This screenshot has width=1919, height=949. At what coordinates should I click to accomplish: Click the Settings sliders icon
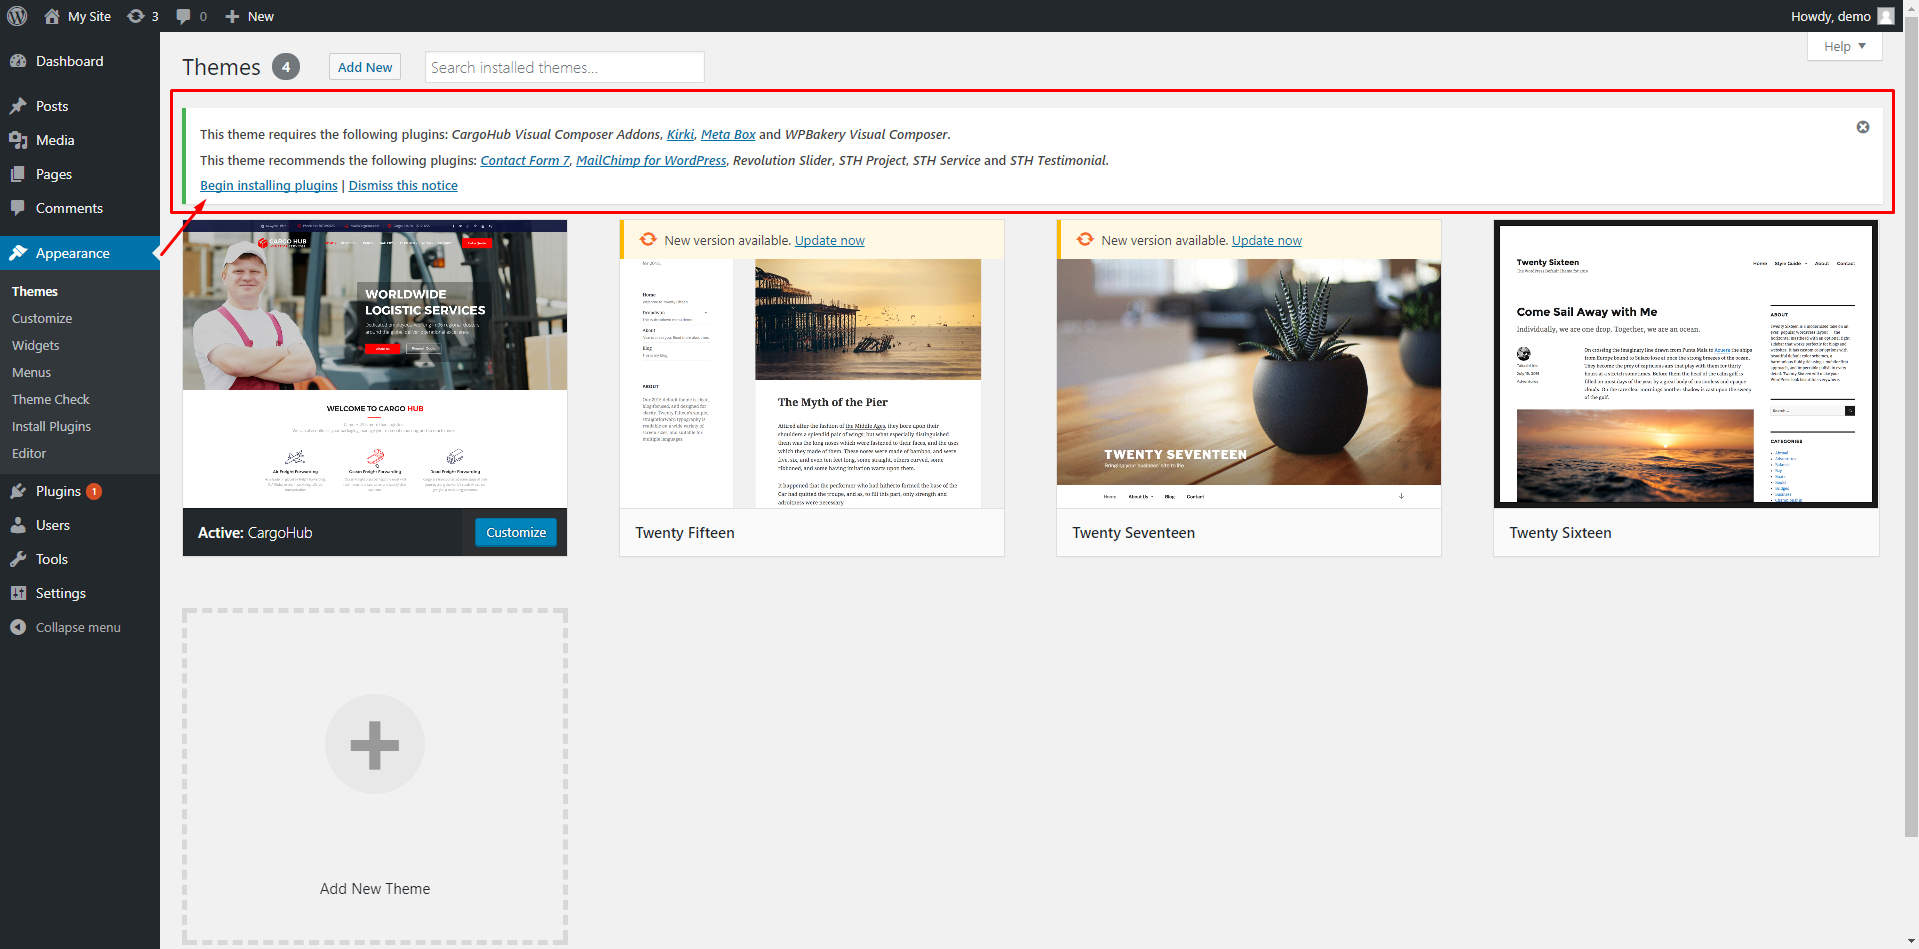(x=18, y=593)
